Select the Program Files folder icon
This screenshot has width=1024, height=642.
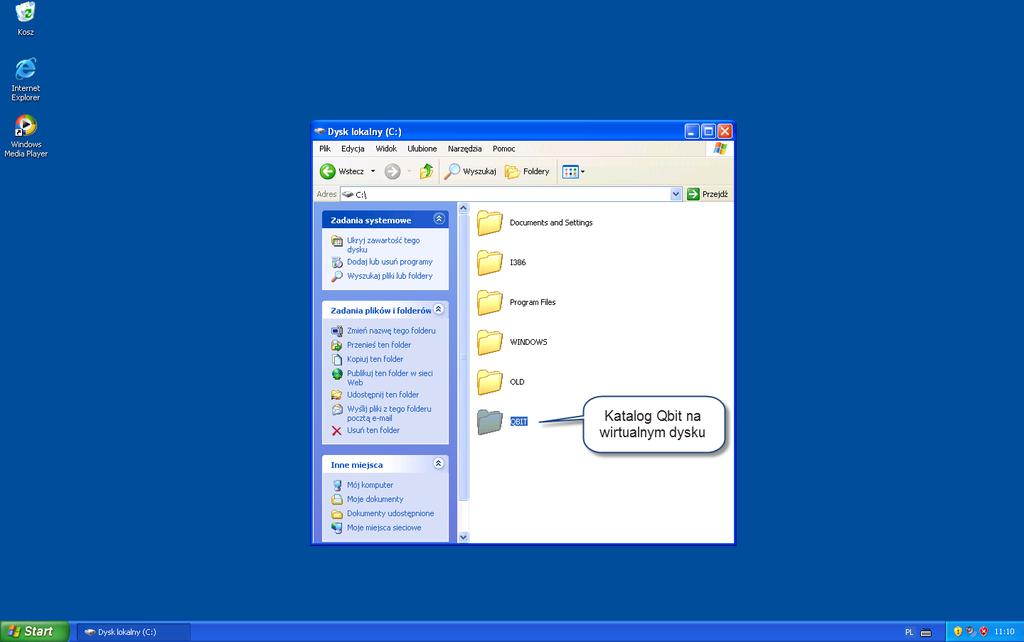tap(489, 302)
